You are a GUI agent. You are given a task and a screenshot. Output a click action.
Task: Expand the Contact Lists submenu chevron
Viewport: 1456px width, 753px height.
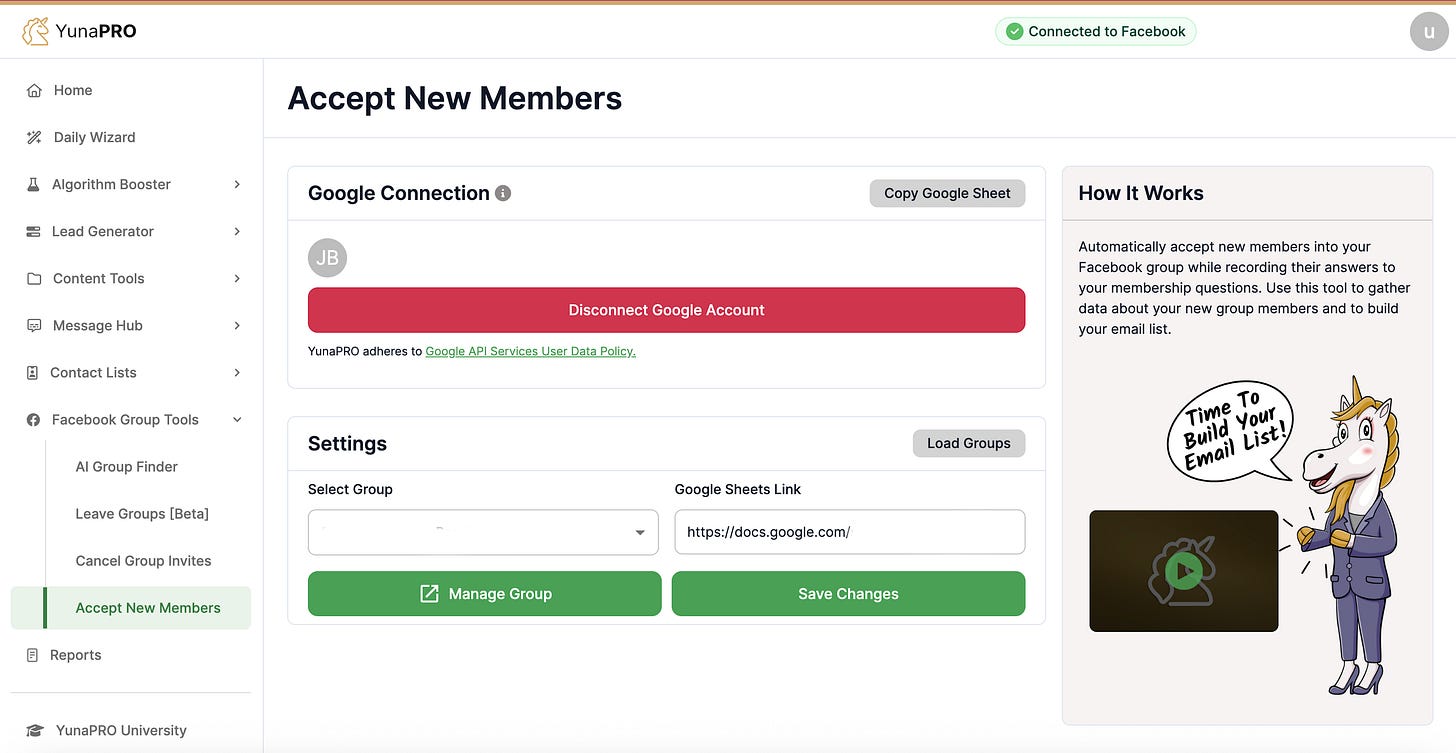coord(237,372)
